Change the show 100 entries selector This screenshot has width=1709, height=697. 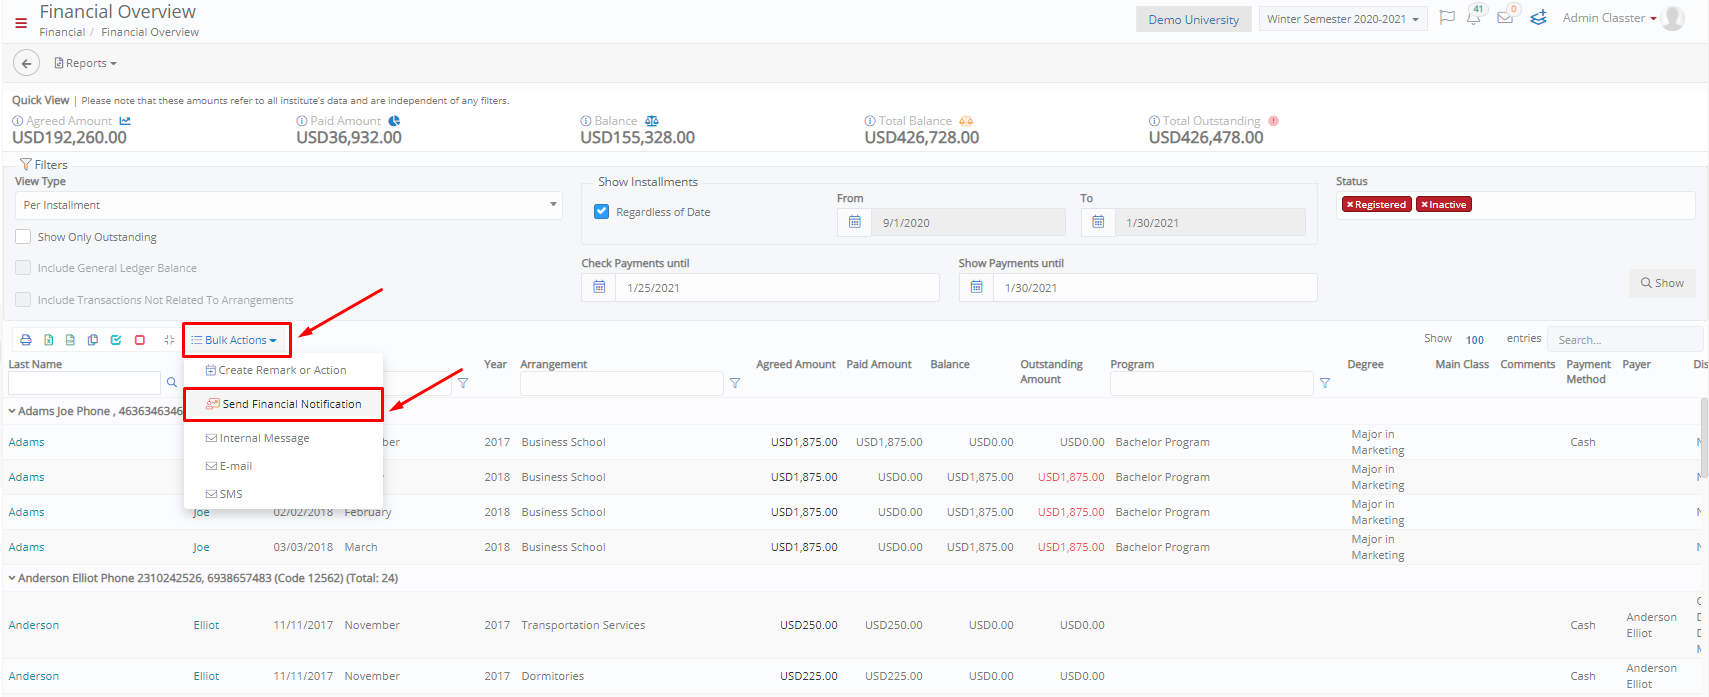pos(1475,340)
